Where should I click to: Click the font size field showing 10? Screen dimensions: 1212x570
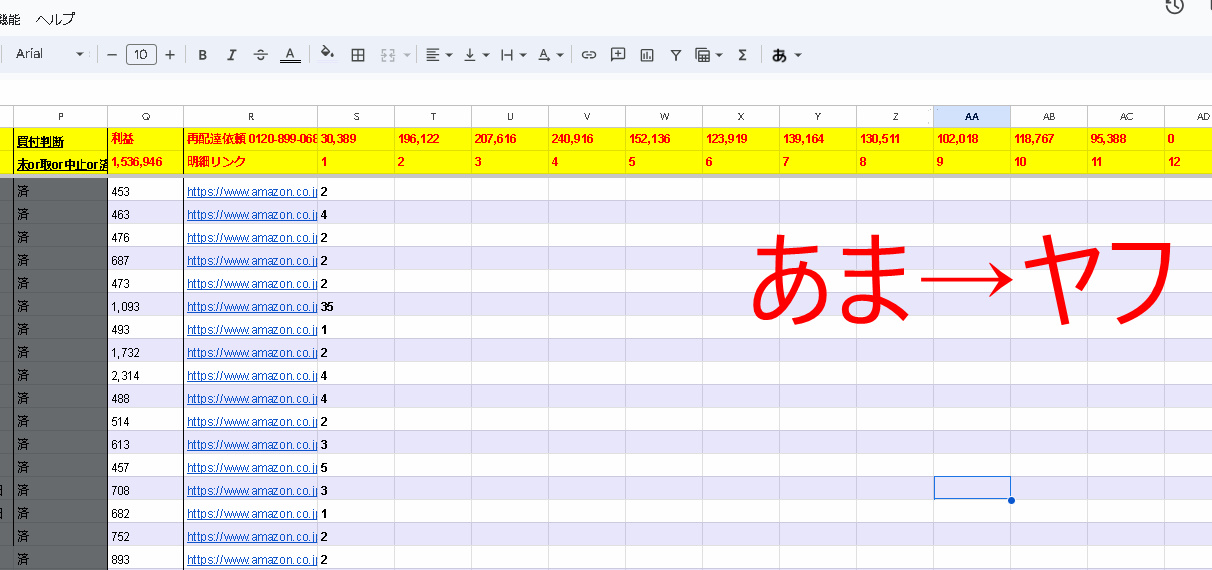pyautogui.click(x=141, y=55)
